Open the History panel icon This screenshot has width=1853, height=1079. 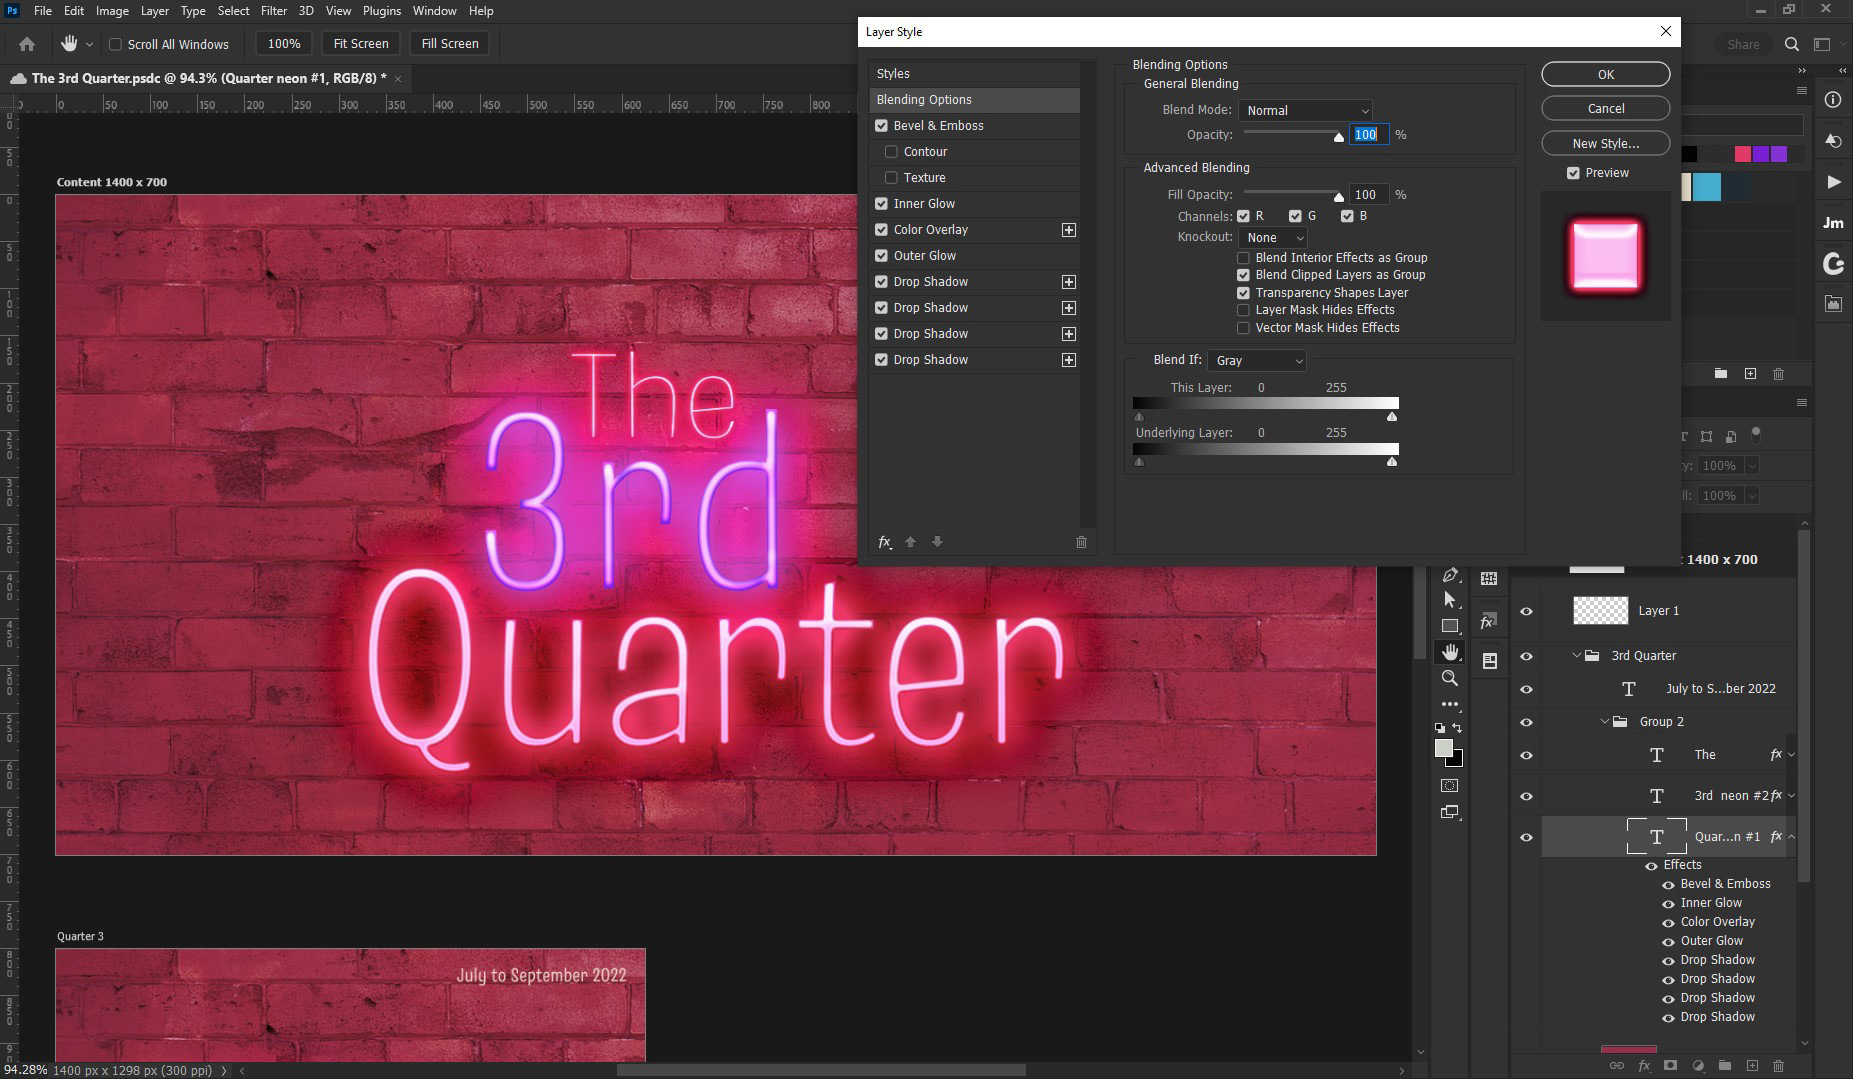(x=1833, y=141)
